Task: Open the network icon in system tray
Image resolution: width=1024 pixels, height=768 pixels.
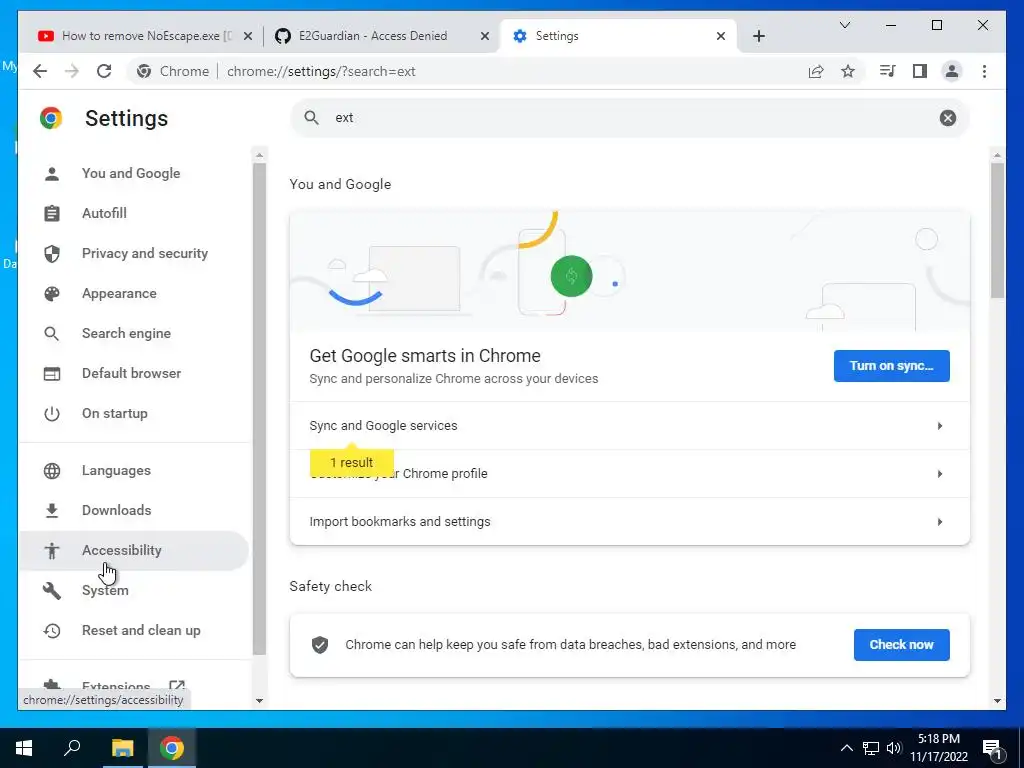Action: [871, 748]
